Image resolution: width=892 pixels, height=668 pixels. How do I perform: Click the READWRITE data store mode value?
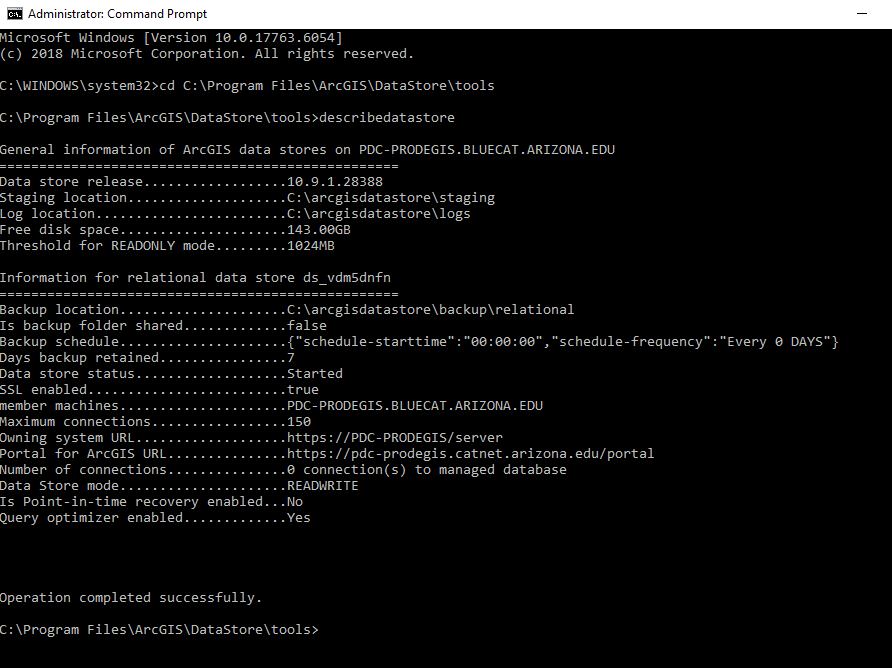(322, 486)
